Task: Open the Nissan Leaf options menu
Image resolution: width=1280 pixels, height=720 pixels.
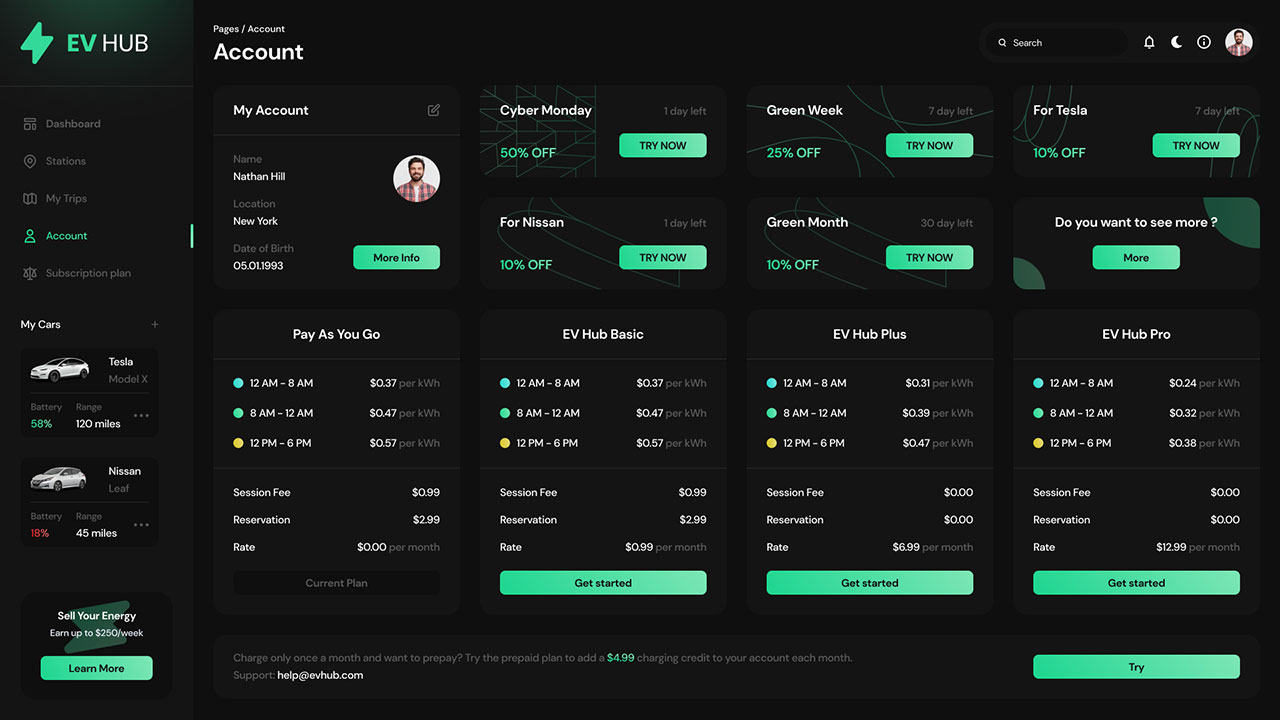Action: 139,525
